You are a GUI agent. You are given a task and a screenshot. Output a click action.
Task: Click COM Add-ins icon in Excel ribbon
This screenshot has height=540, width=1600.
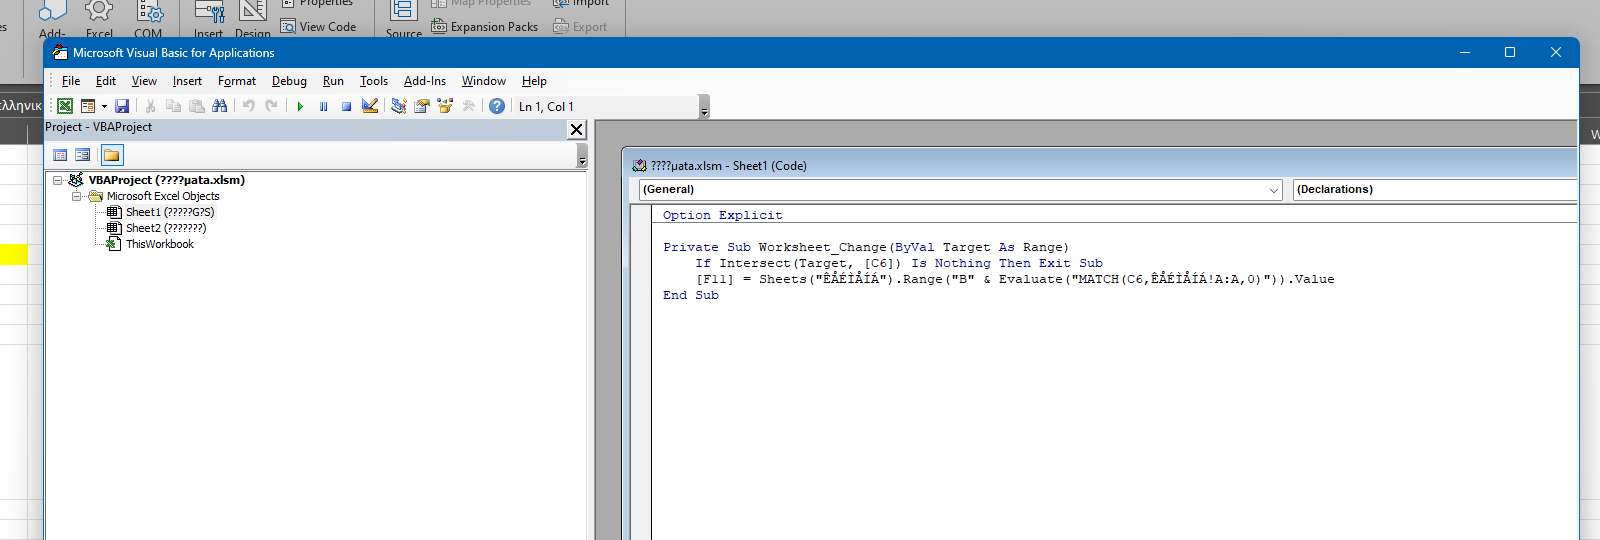[149, 12]
